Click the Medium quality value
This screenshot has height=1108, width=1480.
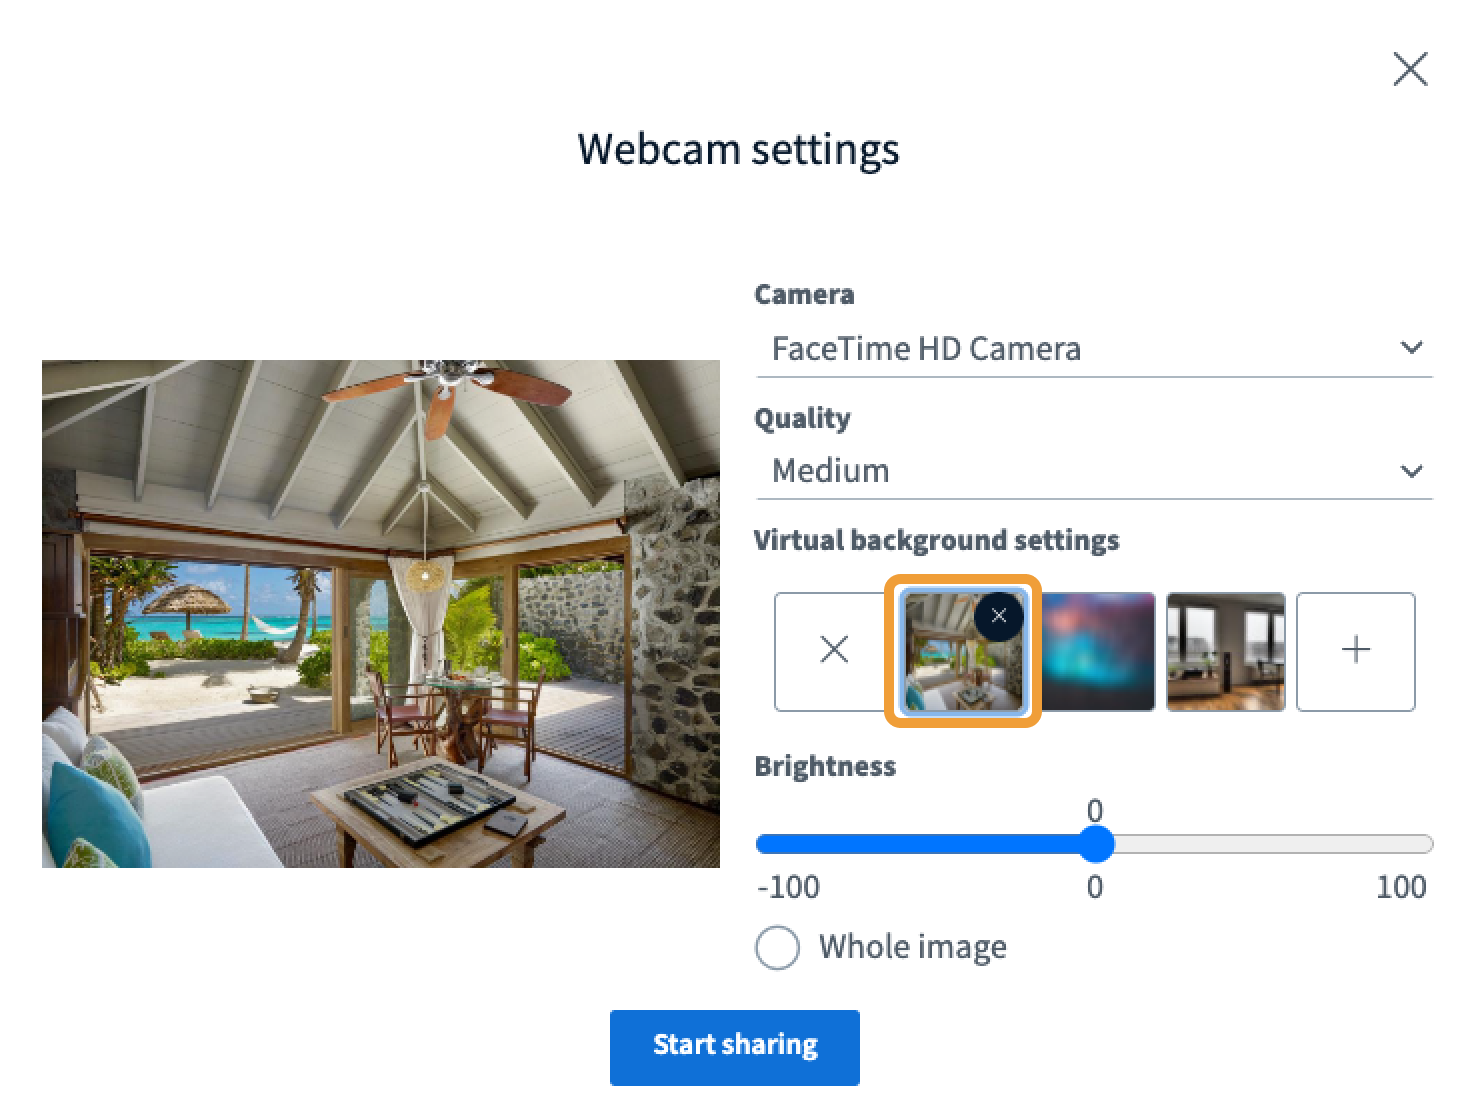(830, 471)
